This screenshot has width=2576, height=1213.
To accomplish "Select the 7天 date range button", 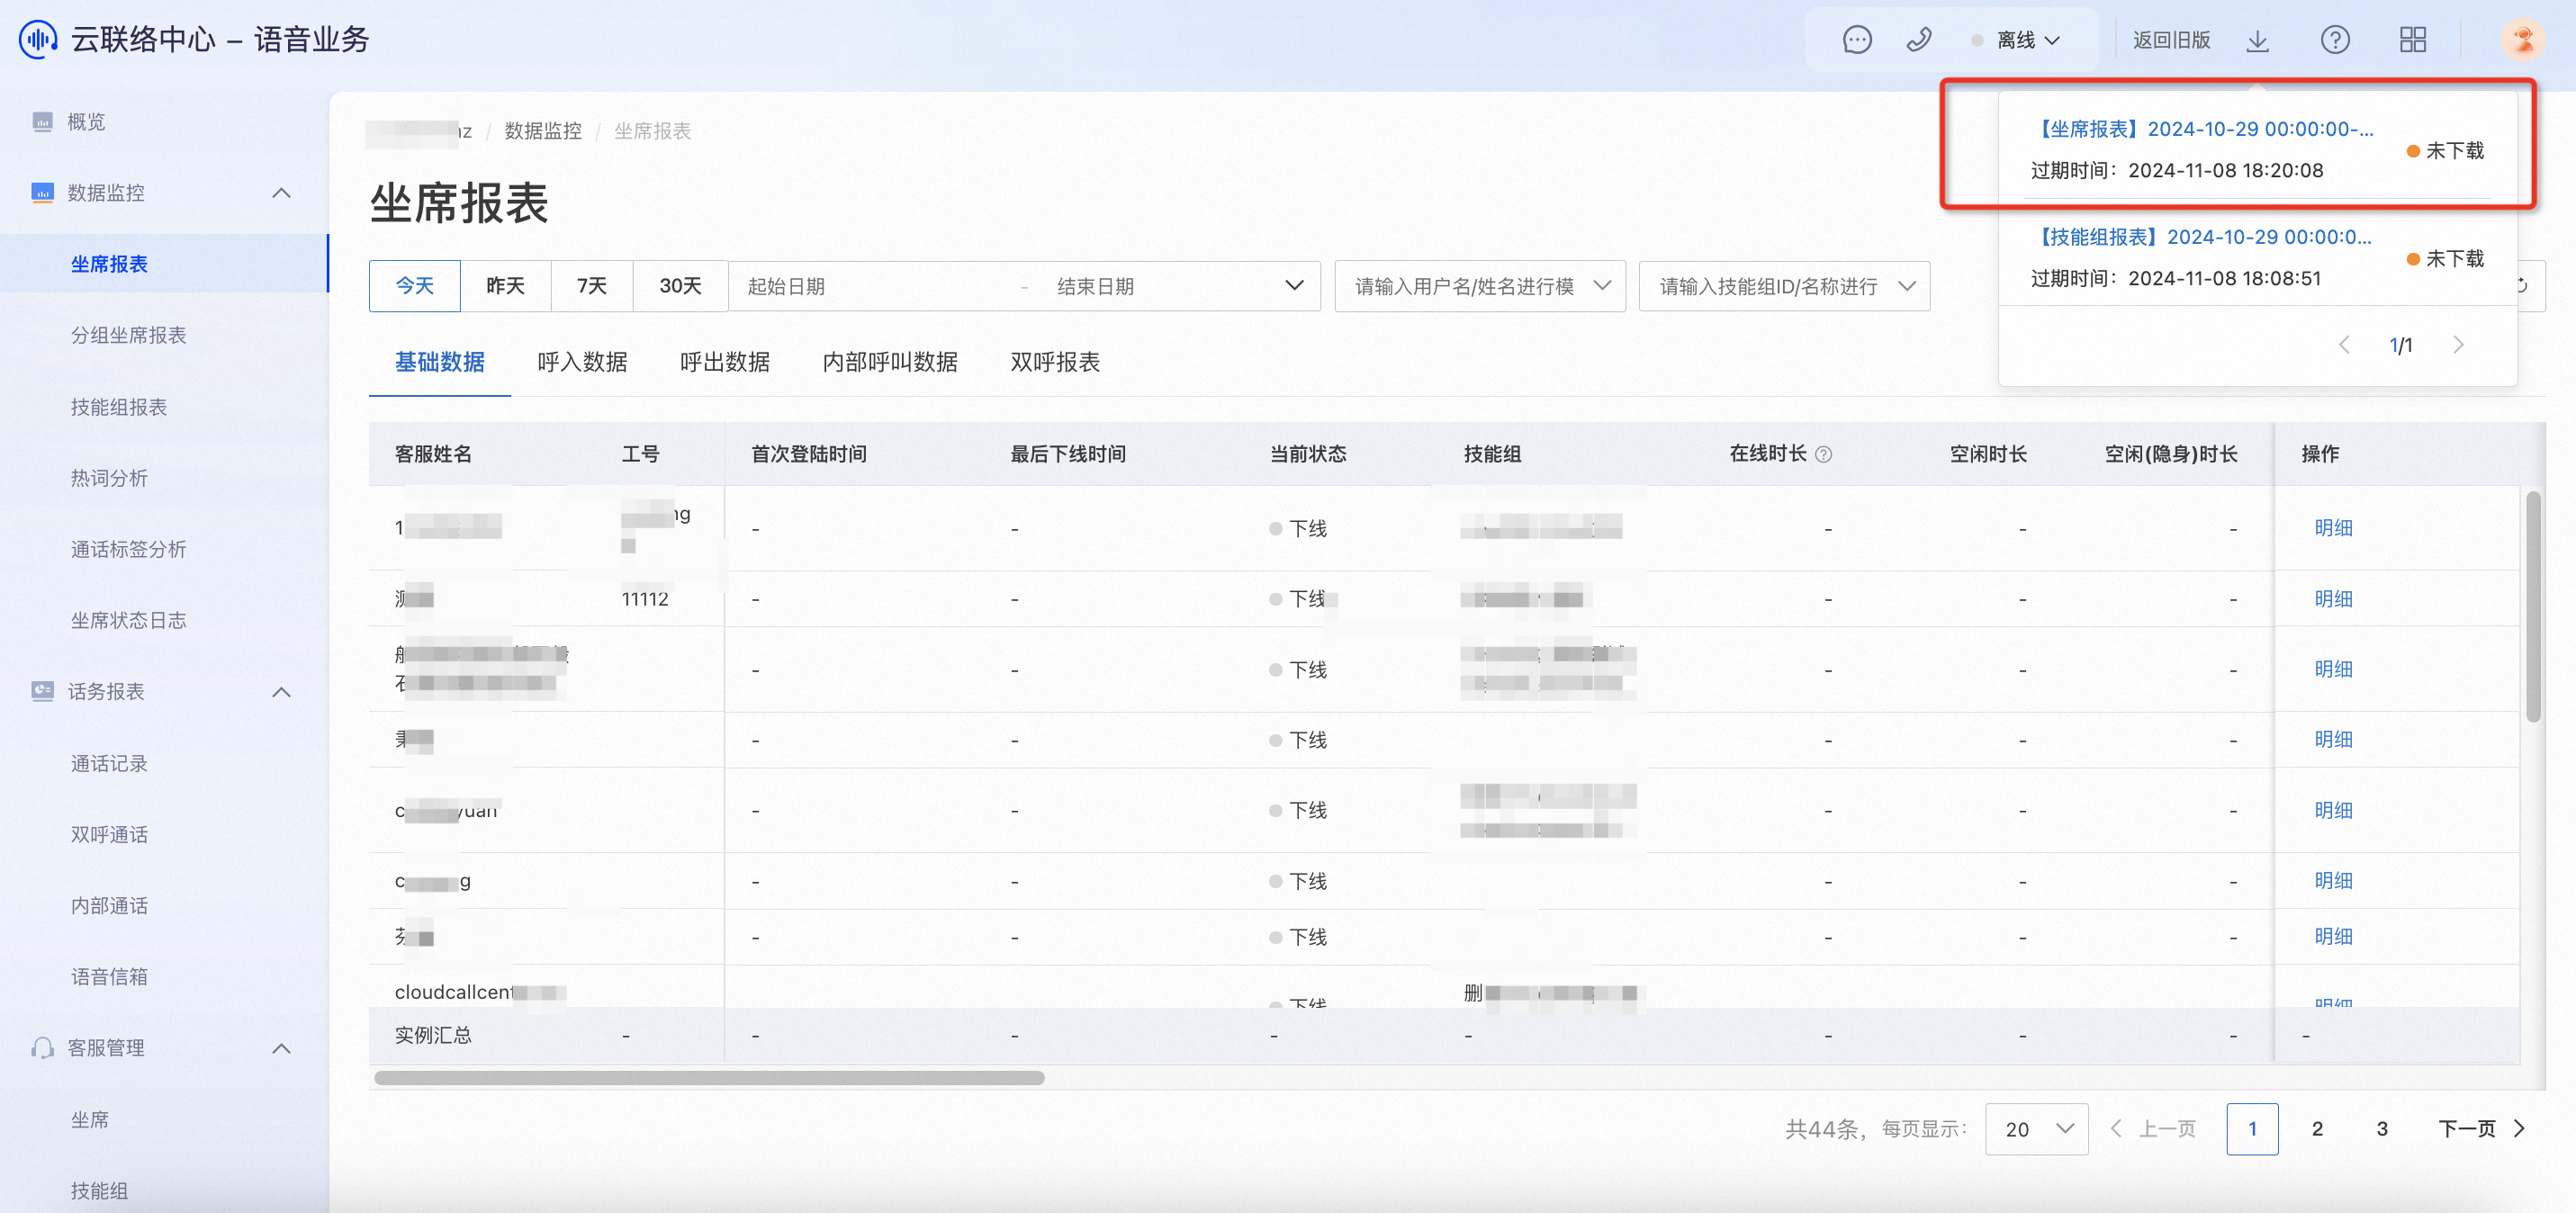I will [592, 286].
